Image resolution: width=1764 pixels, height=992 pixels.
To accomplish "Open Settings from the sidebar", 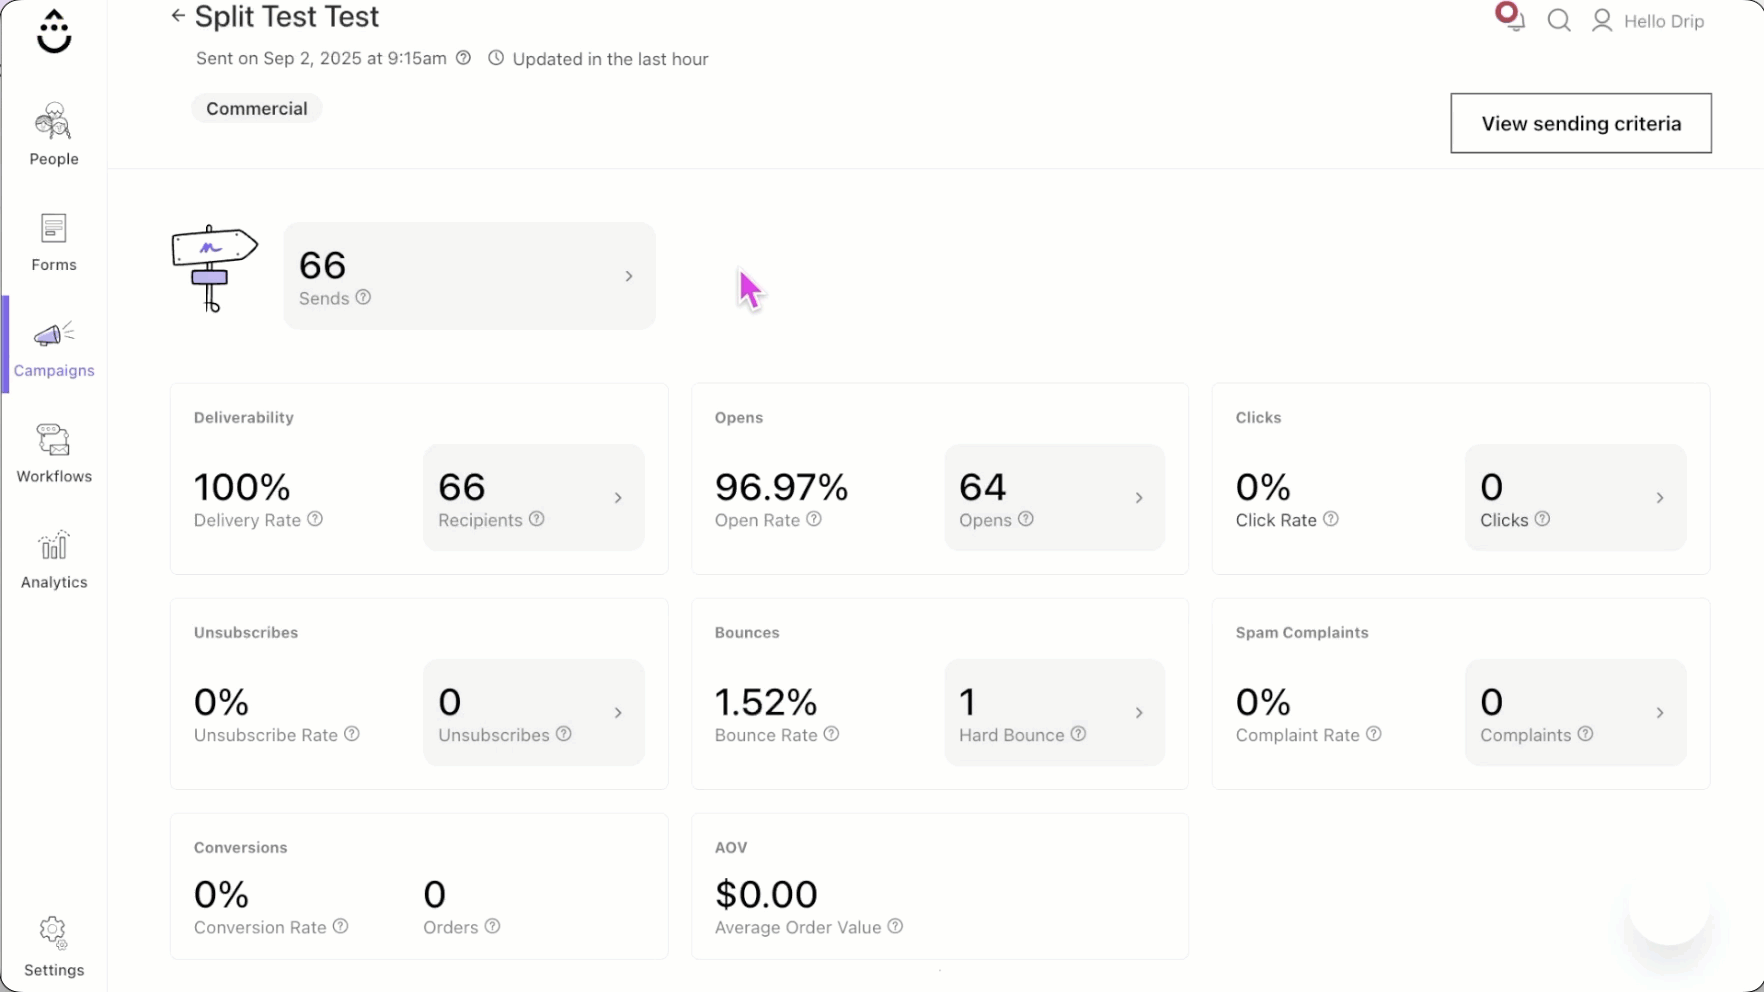I will click(x=54, y=947).
